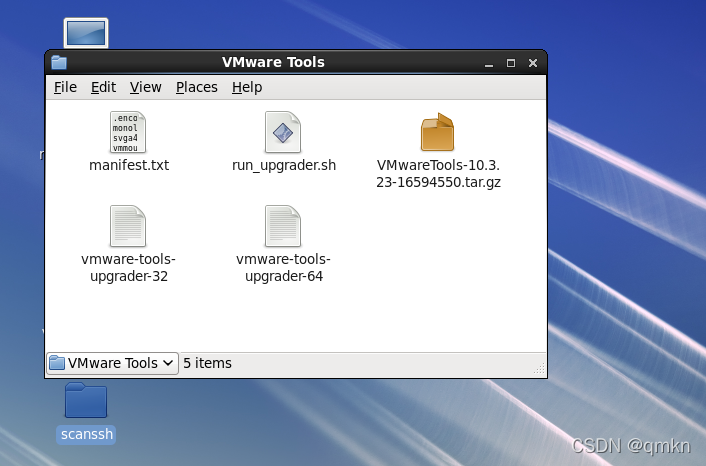The width and height of the screenshot is (706, 466).
Task: Select the VMwareTools tar.gz archive icon
Action: [438, 132]
